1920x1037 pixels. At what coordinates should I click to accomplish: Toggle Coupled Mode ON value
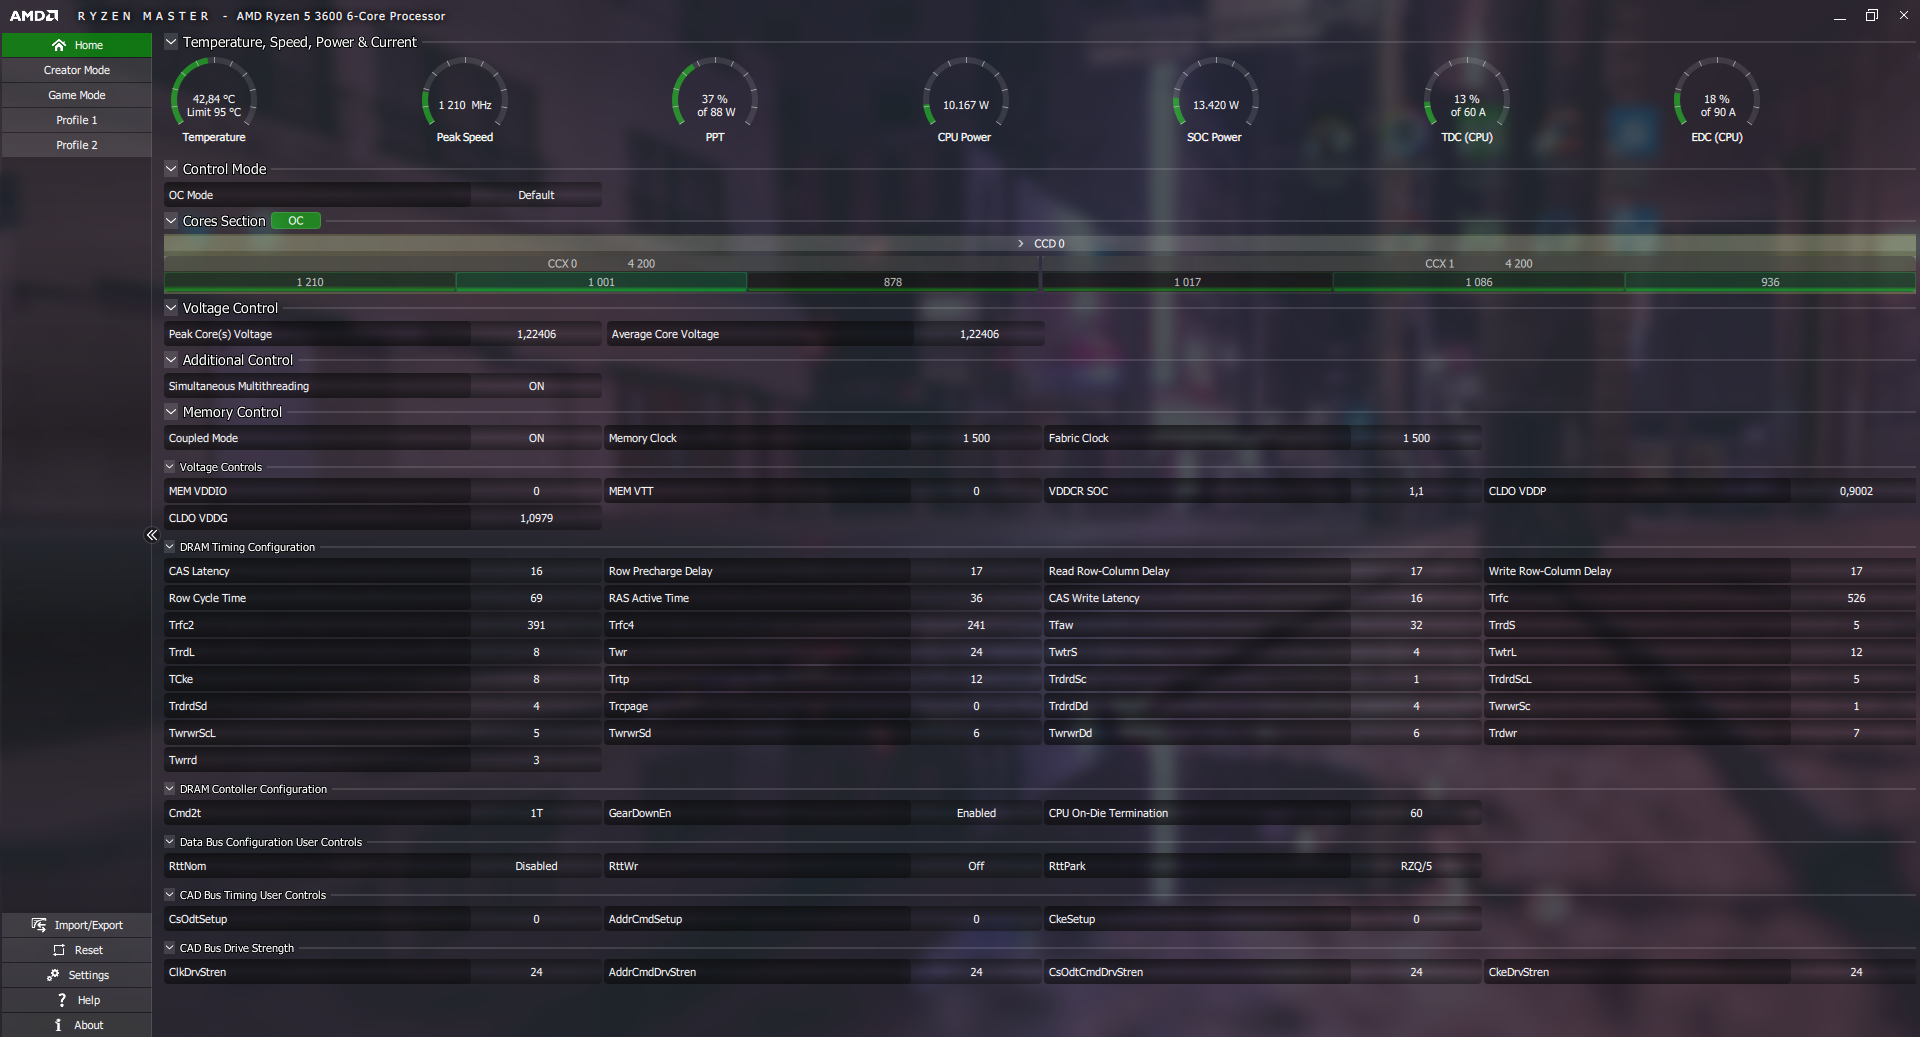536,438
